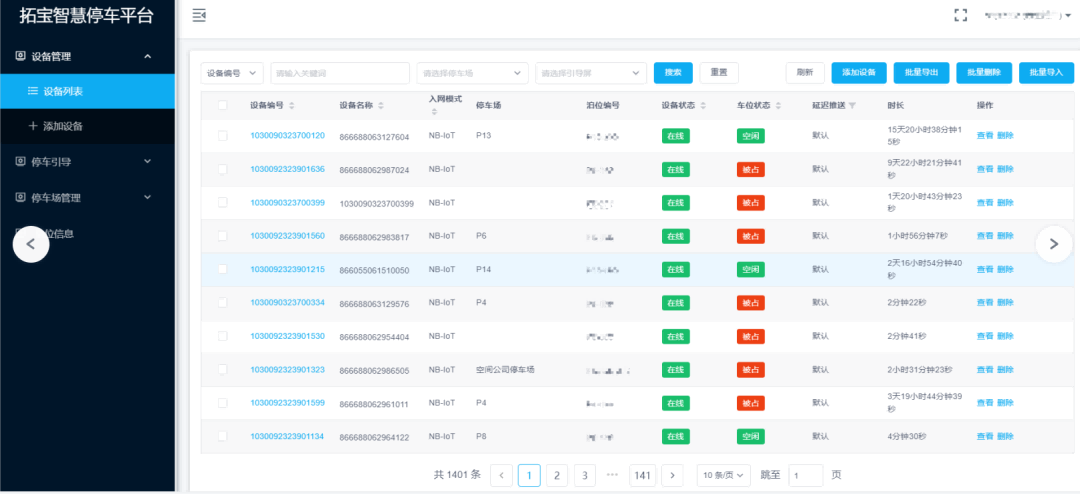
Task: Check the row for device 1030092323901323
Action: pyautogui.click(x=222, y=370)
